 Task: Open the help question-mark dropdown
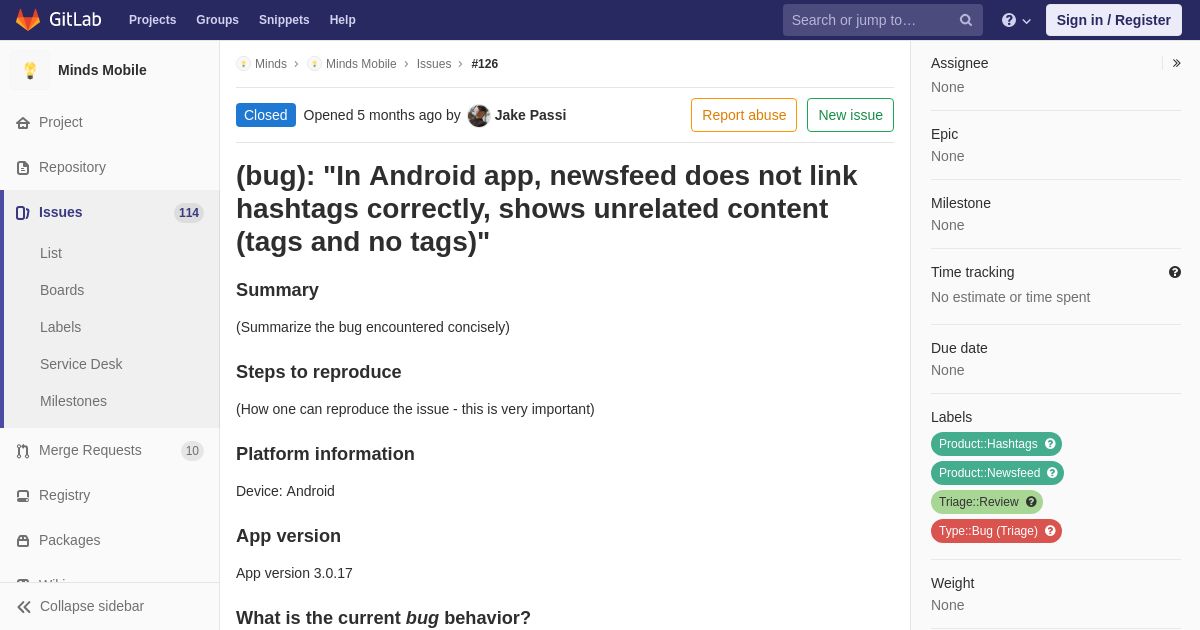pyautogui.click(x=1016, y=20)
